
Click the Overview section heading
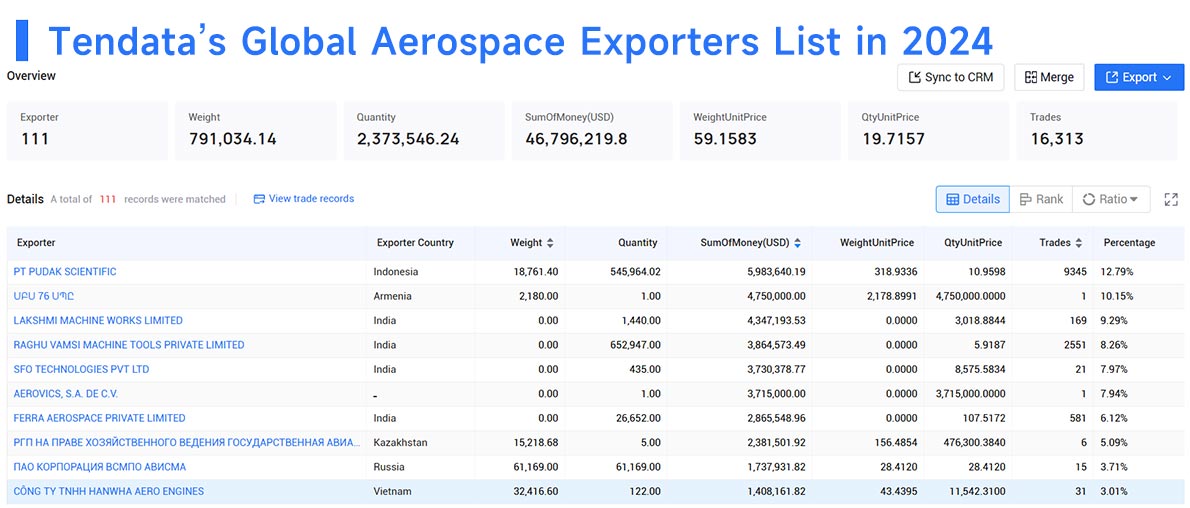click(31, 76)
